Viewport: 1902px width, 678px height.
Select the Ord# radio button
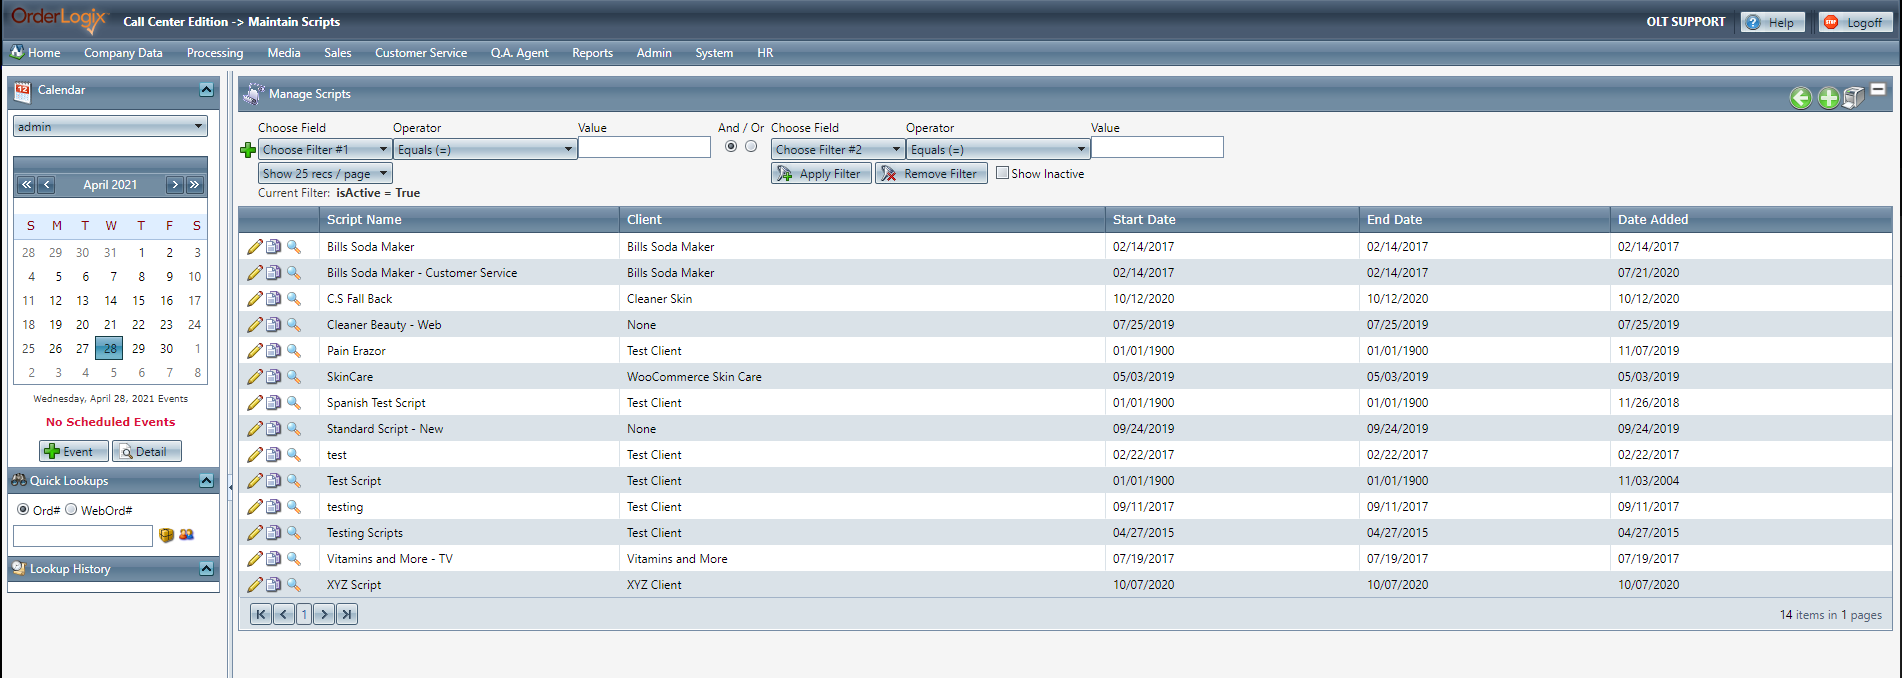(23, 510)
